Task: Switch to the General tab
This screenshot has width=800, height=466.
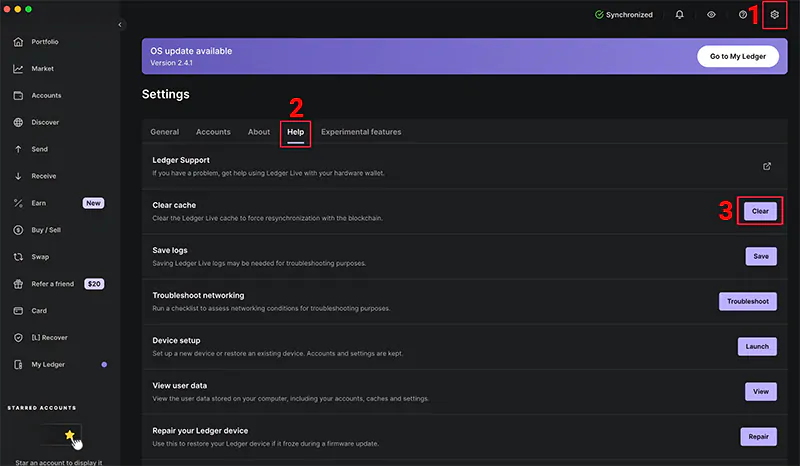Action: point(165,132)
